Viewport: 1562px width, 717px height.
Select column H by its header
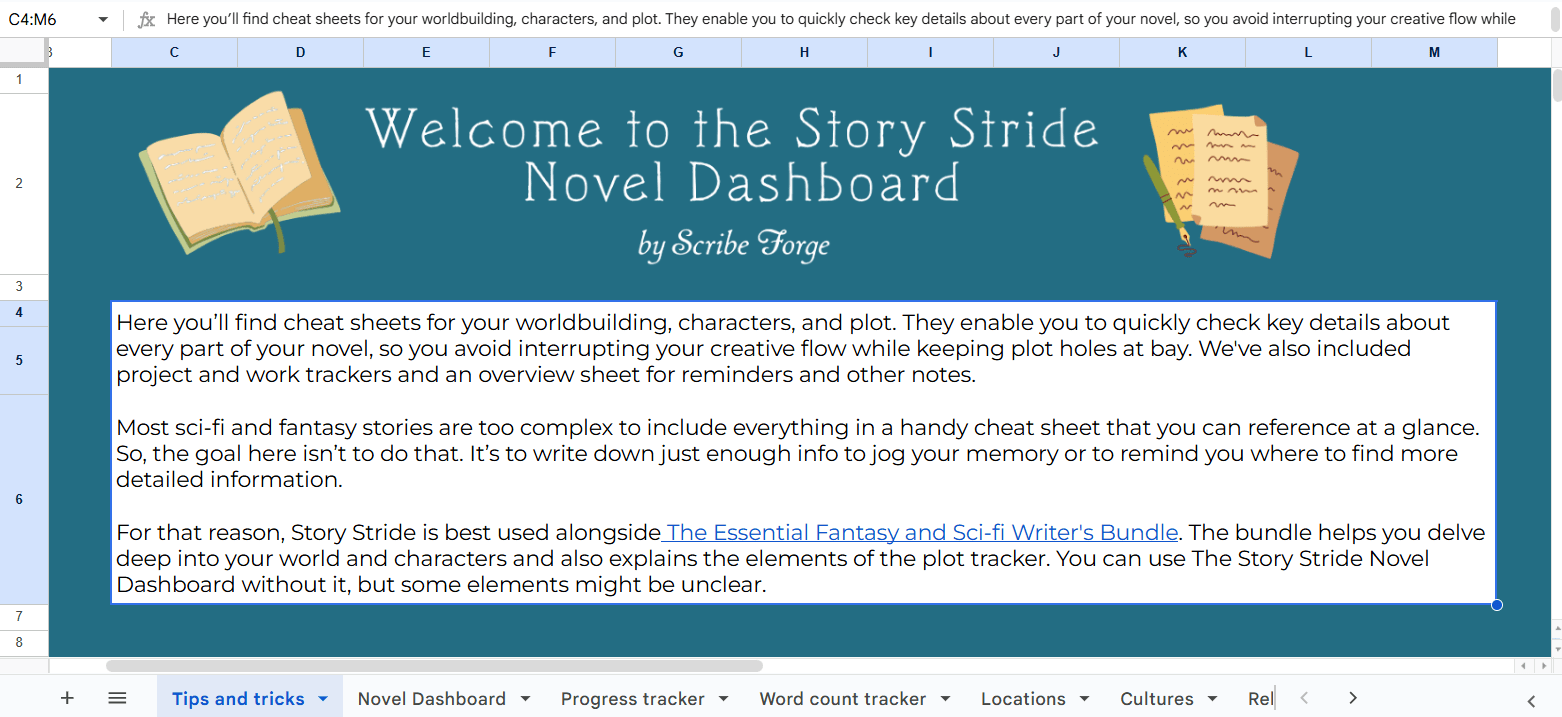(x=804, y=52)
